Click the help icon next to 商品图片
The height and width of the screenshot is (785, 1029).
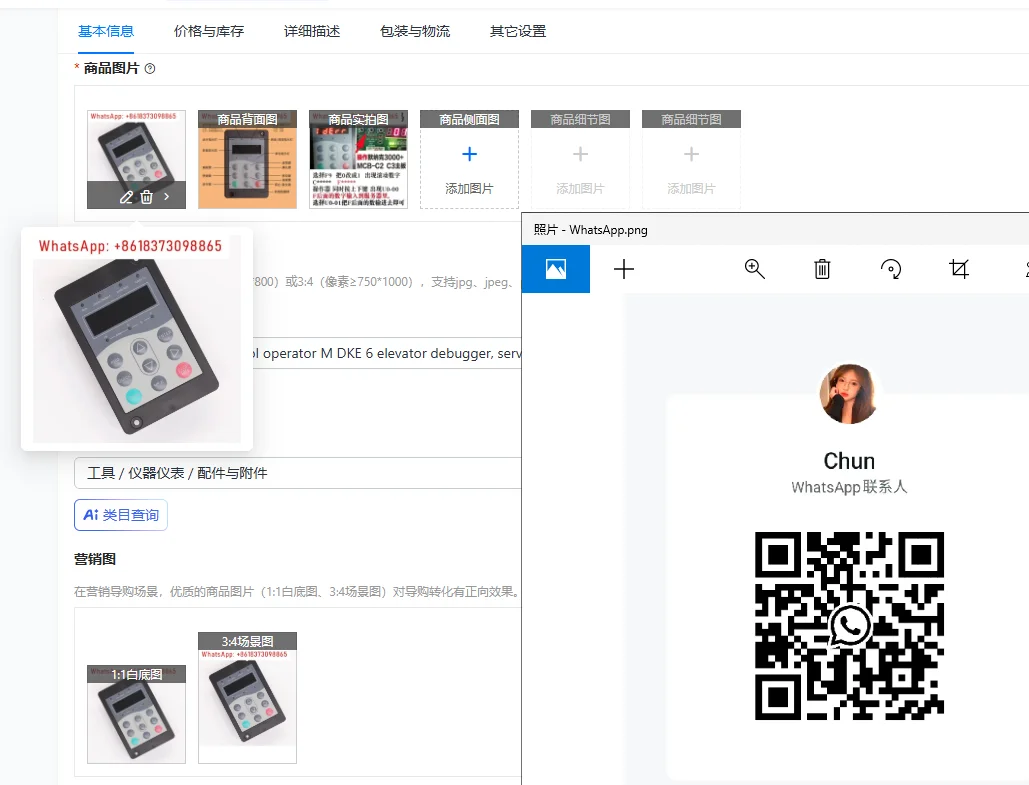click(x=150, y=68)
